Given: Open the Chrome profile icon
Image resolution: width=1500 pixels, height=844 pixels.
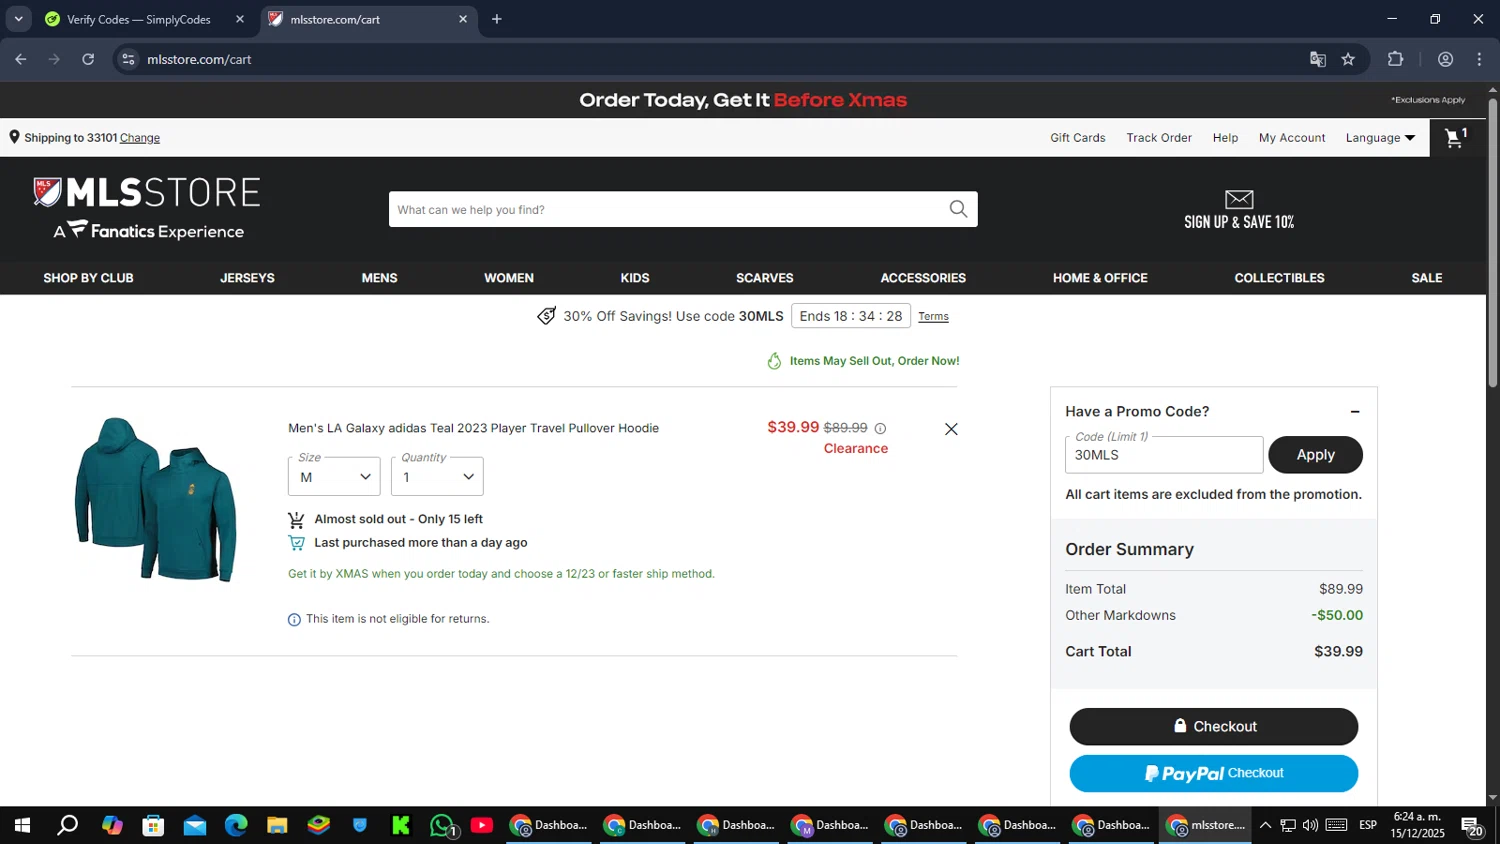Looking at the screenshot, I should point(1445,59).
